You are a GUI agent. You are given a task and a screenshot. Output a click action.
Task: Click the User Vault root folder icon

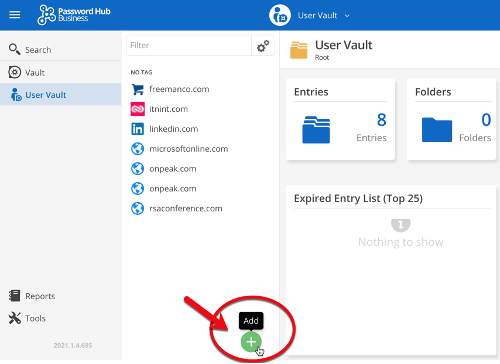[x=299, y=50]
